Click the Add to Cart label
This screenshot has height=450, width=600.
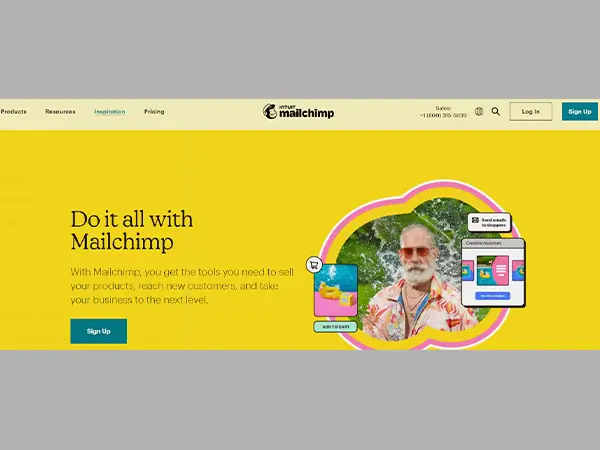[336, 327]
